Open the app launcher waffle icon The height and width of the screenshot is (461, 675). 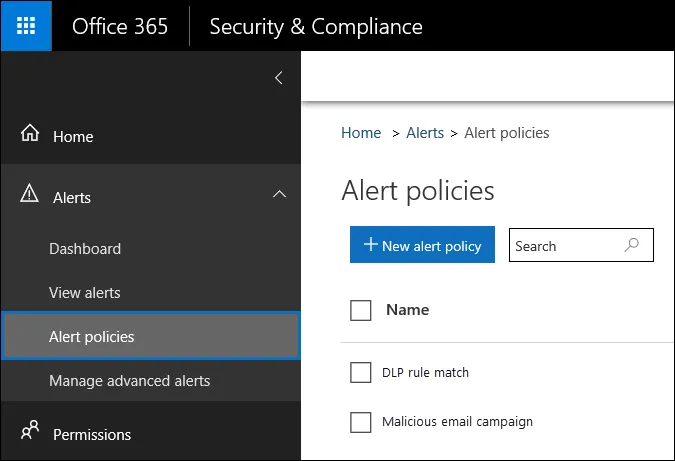coord(26,26)
